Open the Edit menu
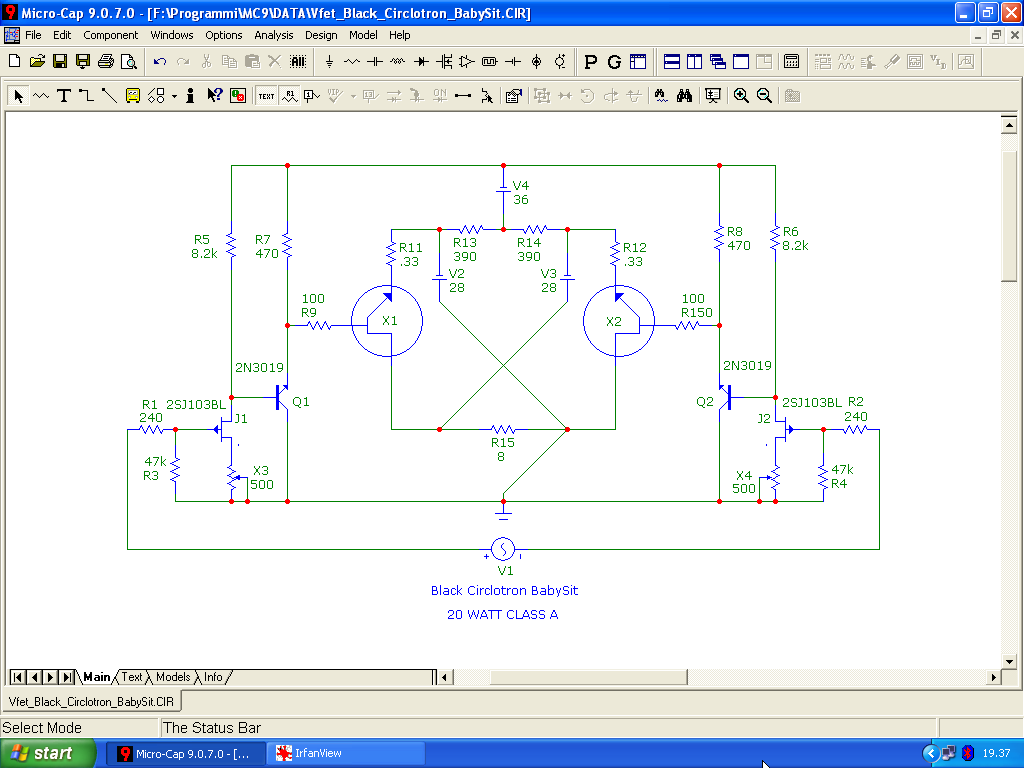 coord(62,35)
